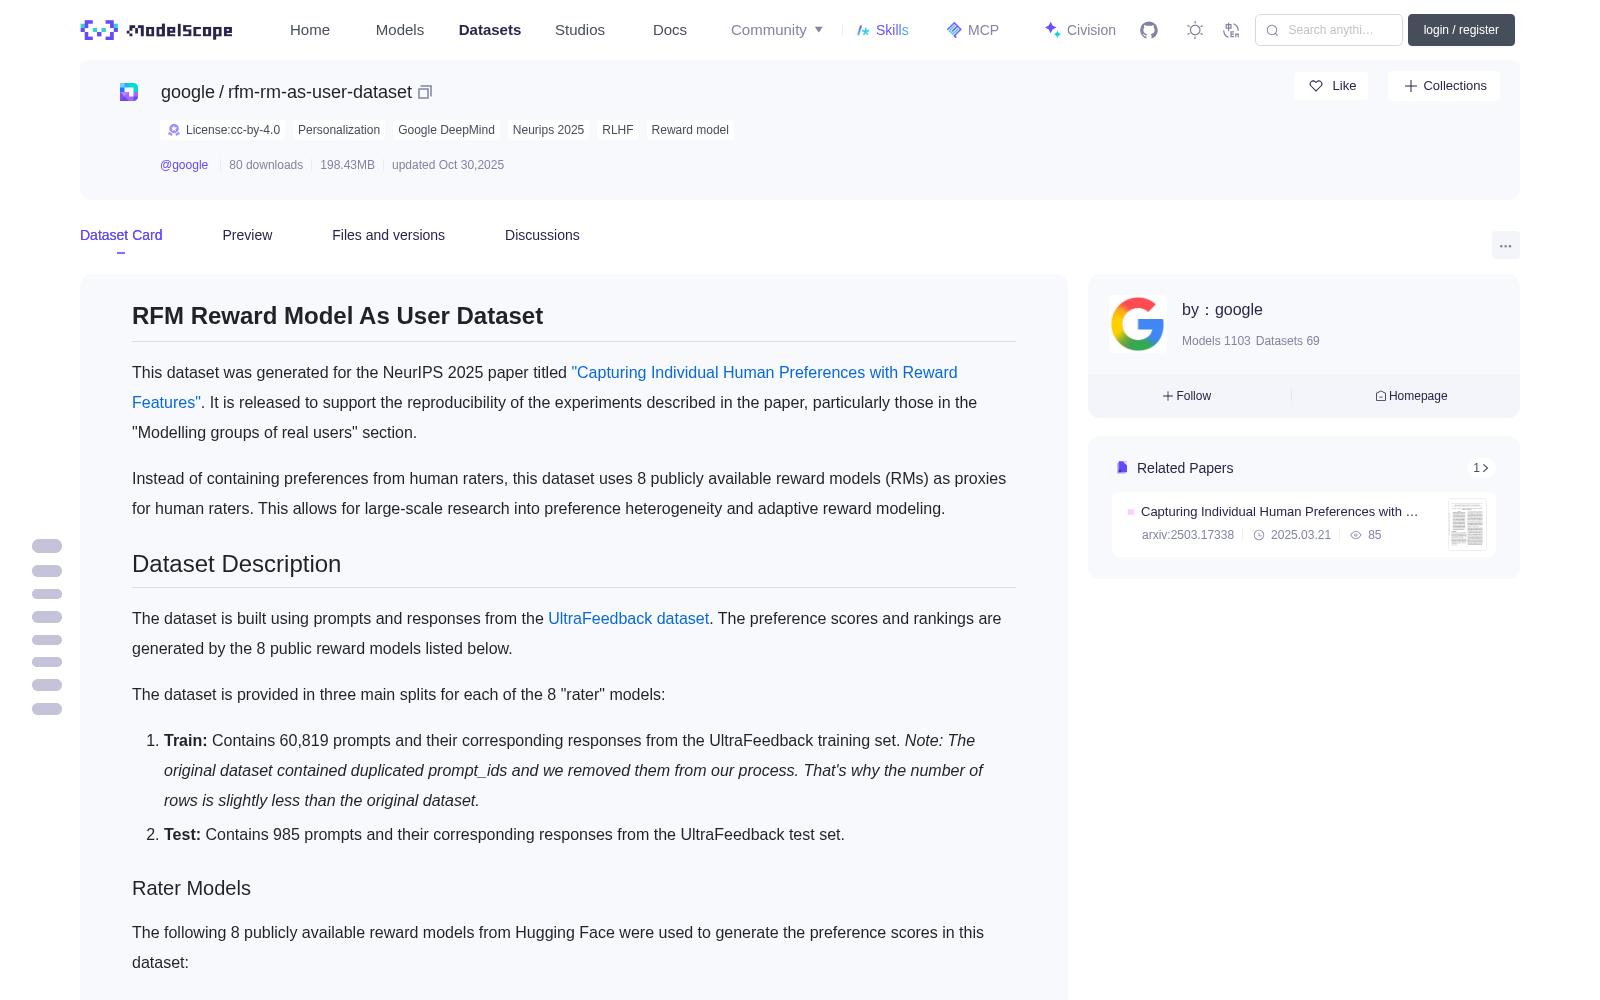Viewport: 1600px width, 1000px height.
Task: Open the GitHub repository icon
Action: click(1149, 30)
